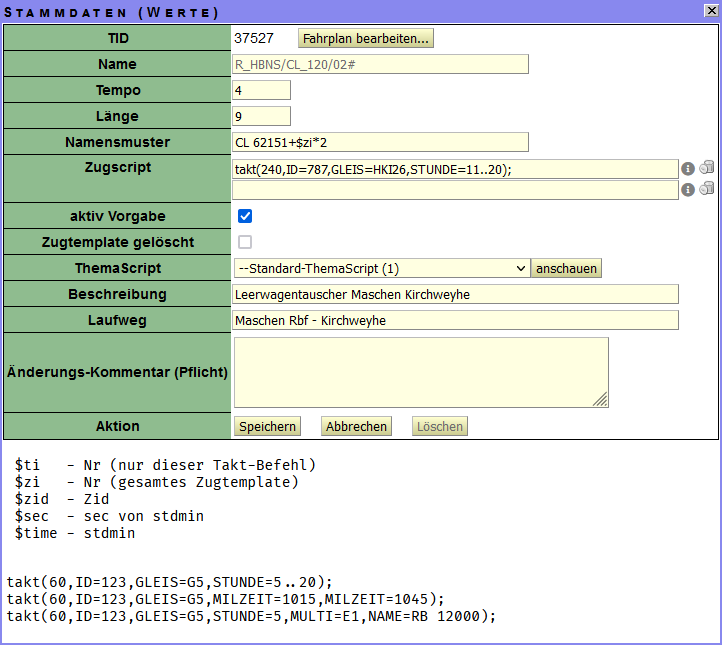The image size is (722, 645).
Task: Click the Löschen button
Action: pos(440,427)
